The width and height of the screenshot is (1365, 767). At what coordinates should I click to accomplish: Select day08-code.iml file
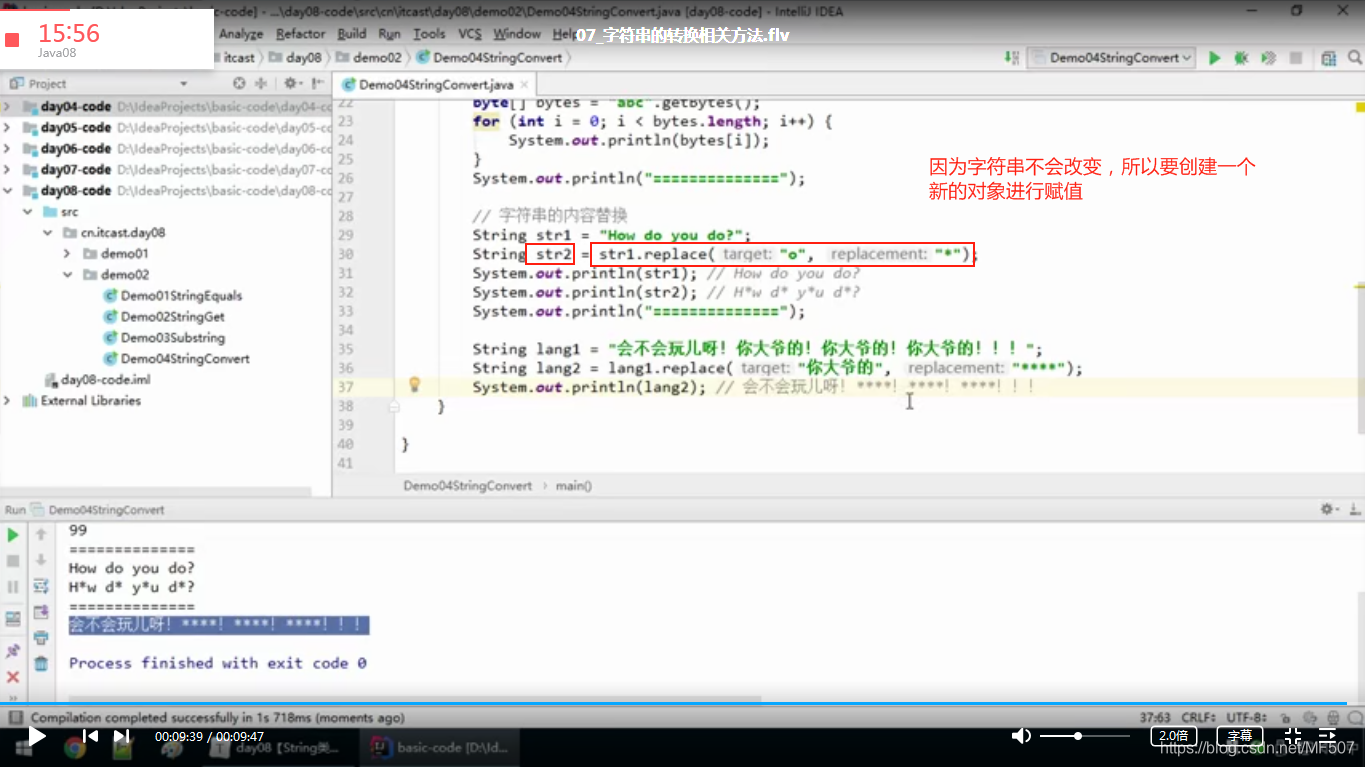pyautogui.click(x=105, y=380)
